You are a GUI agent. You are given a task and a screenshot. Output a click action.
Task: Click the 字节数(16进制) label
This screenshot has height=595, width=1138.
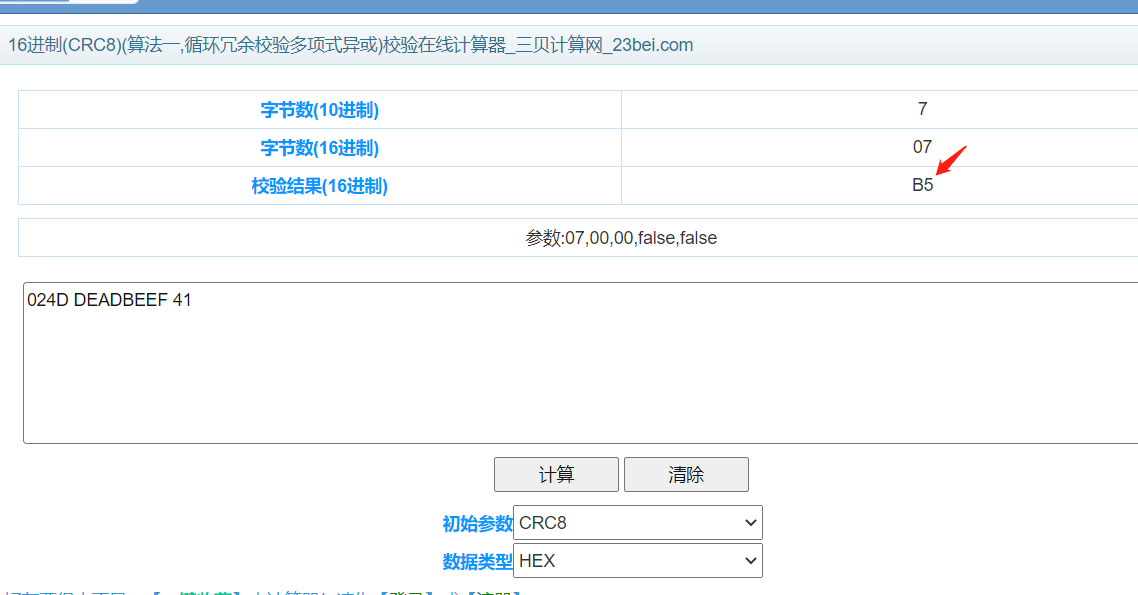(x=319, y=148)
